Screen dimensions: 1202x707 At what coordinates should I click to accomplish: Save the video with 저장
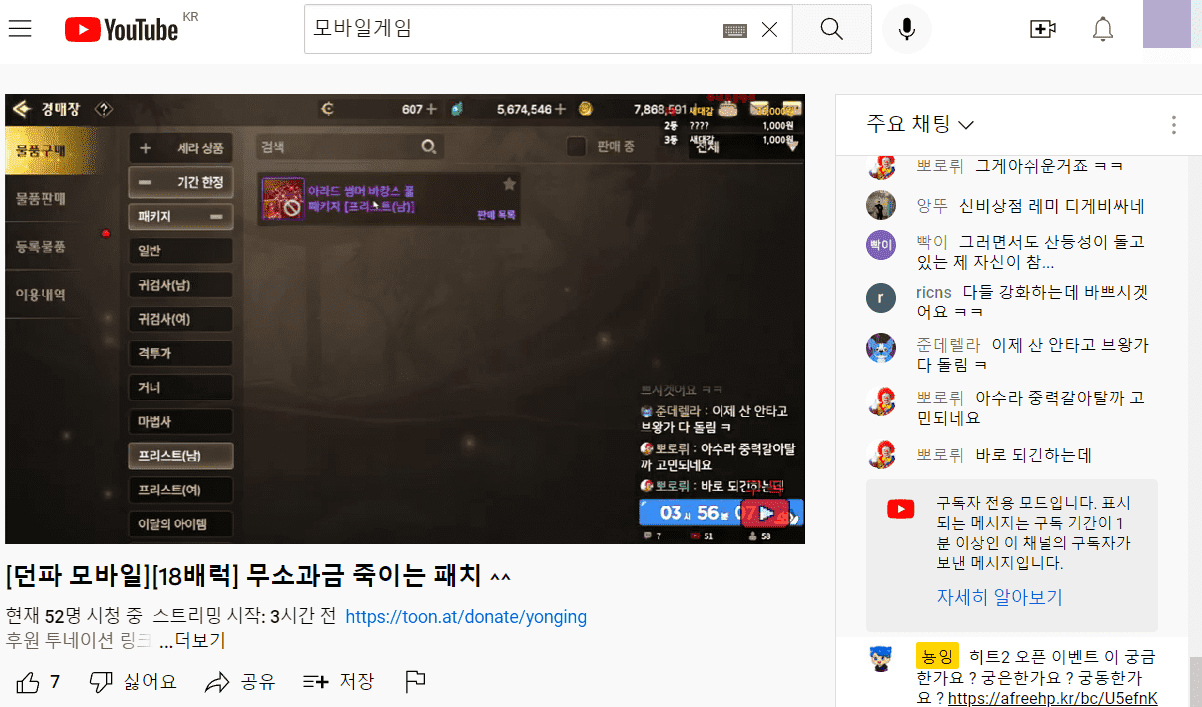pyautogui.click(x=338, y=682)
